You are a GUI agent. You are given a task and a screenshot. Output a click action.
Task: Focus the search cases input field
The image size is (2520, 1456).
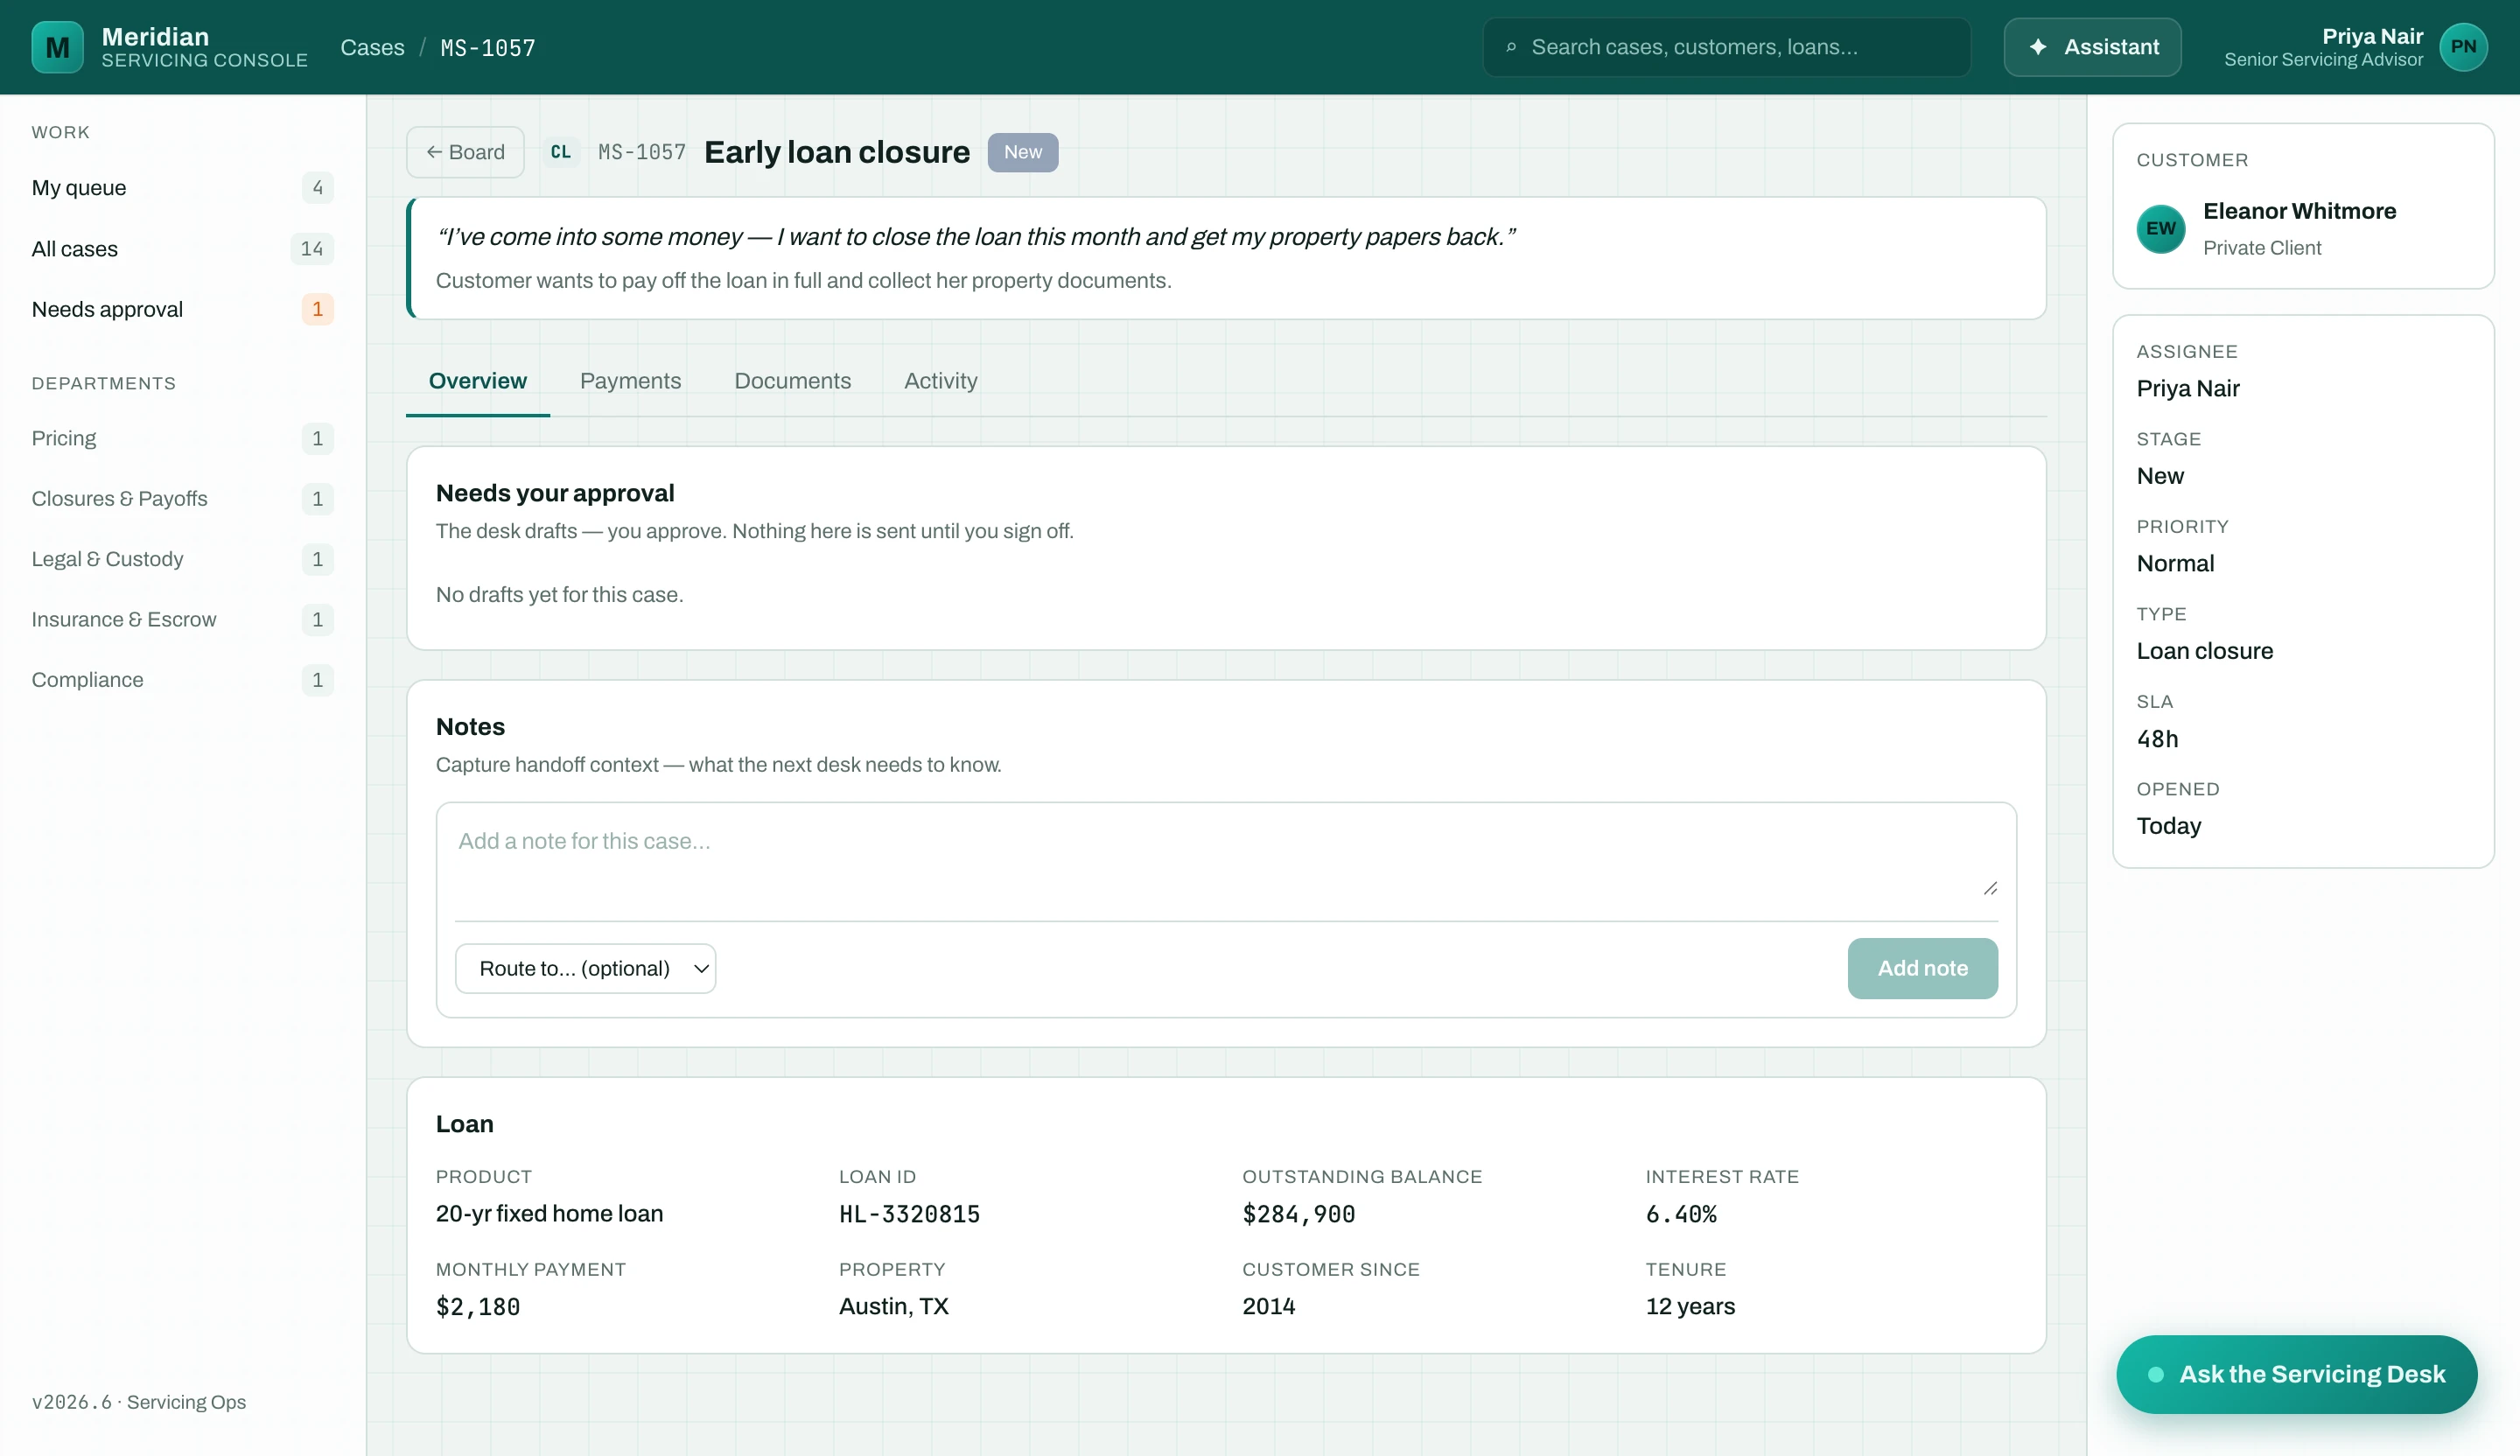click(1726, 47)
